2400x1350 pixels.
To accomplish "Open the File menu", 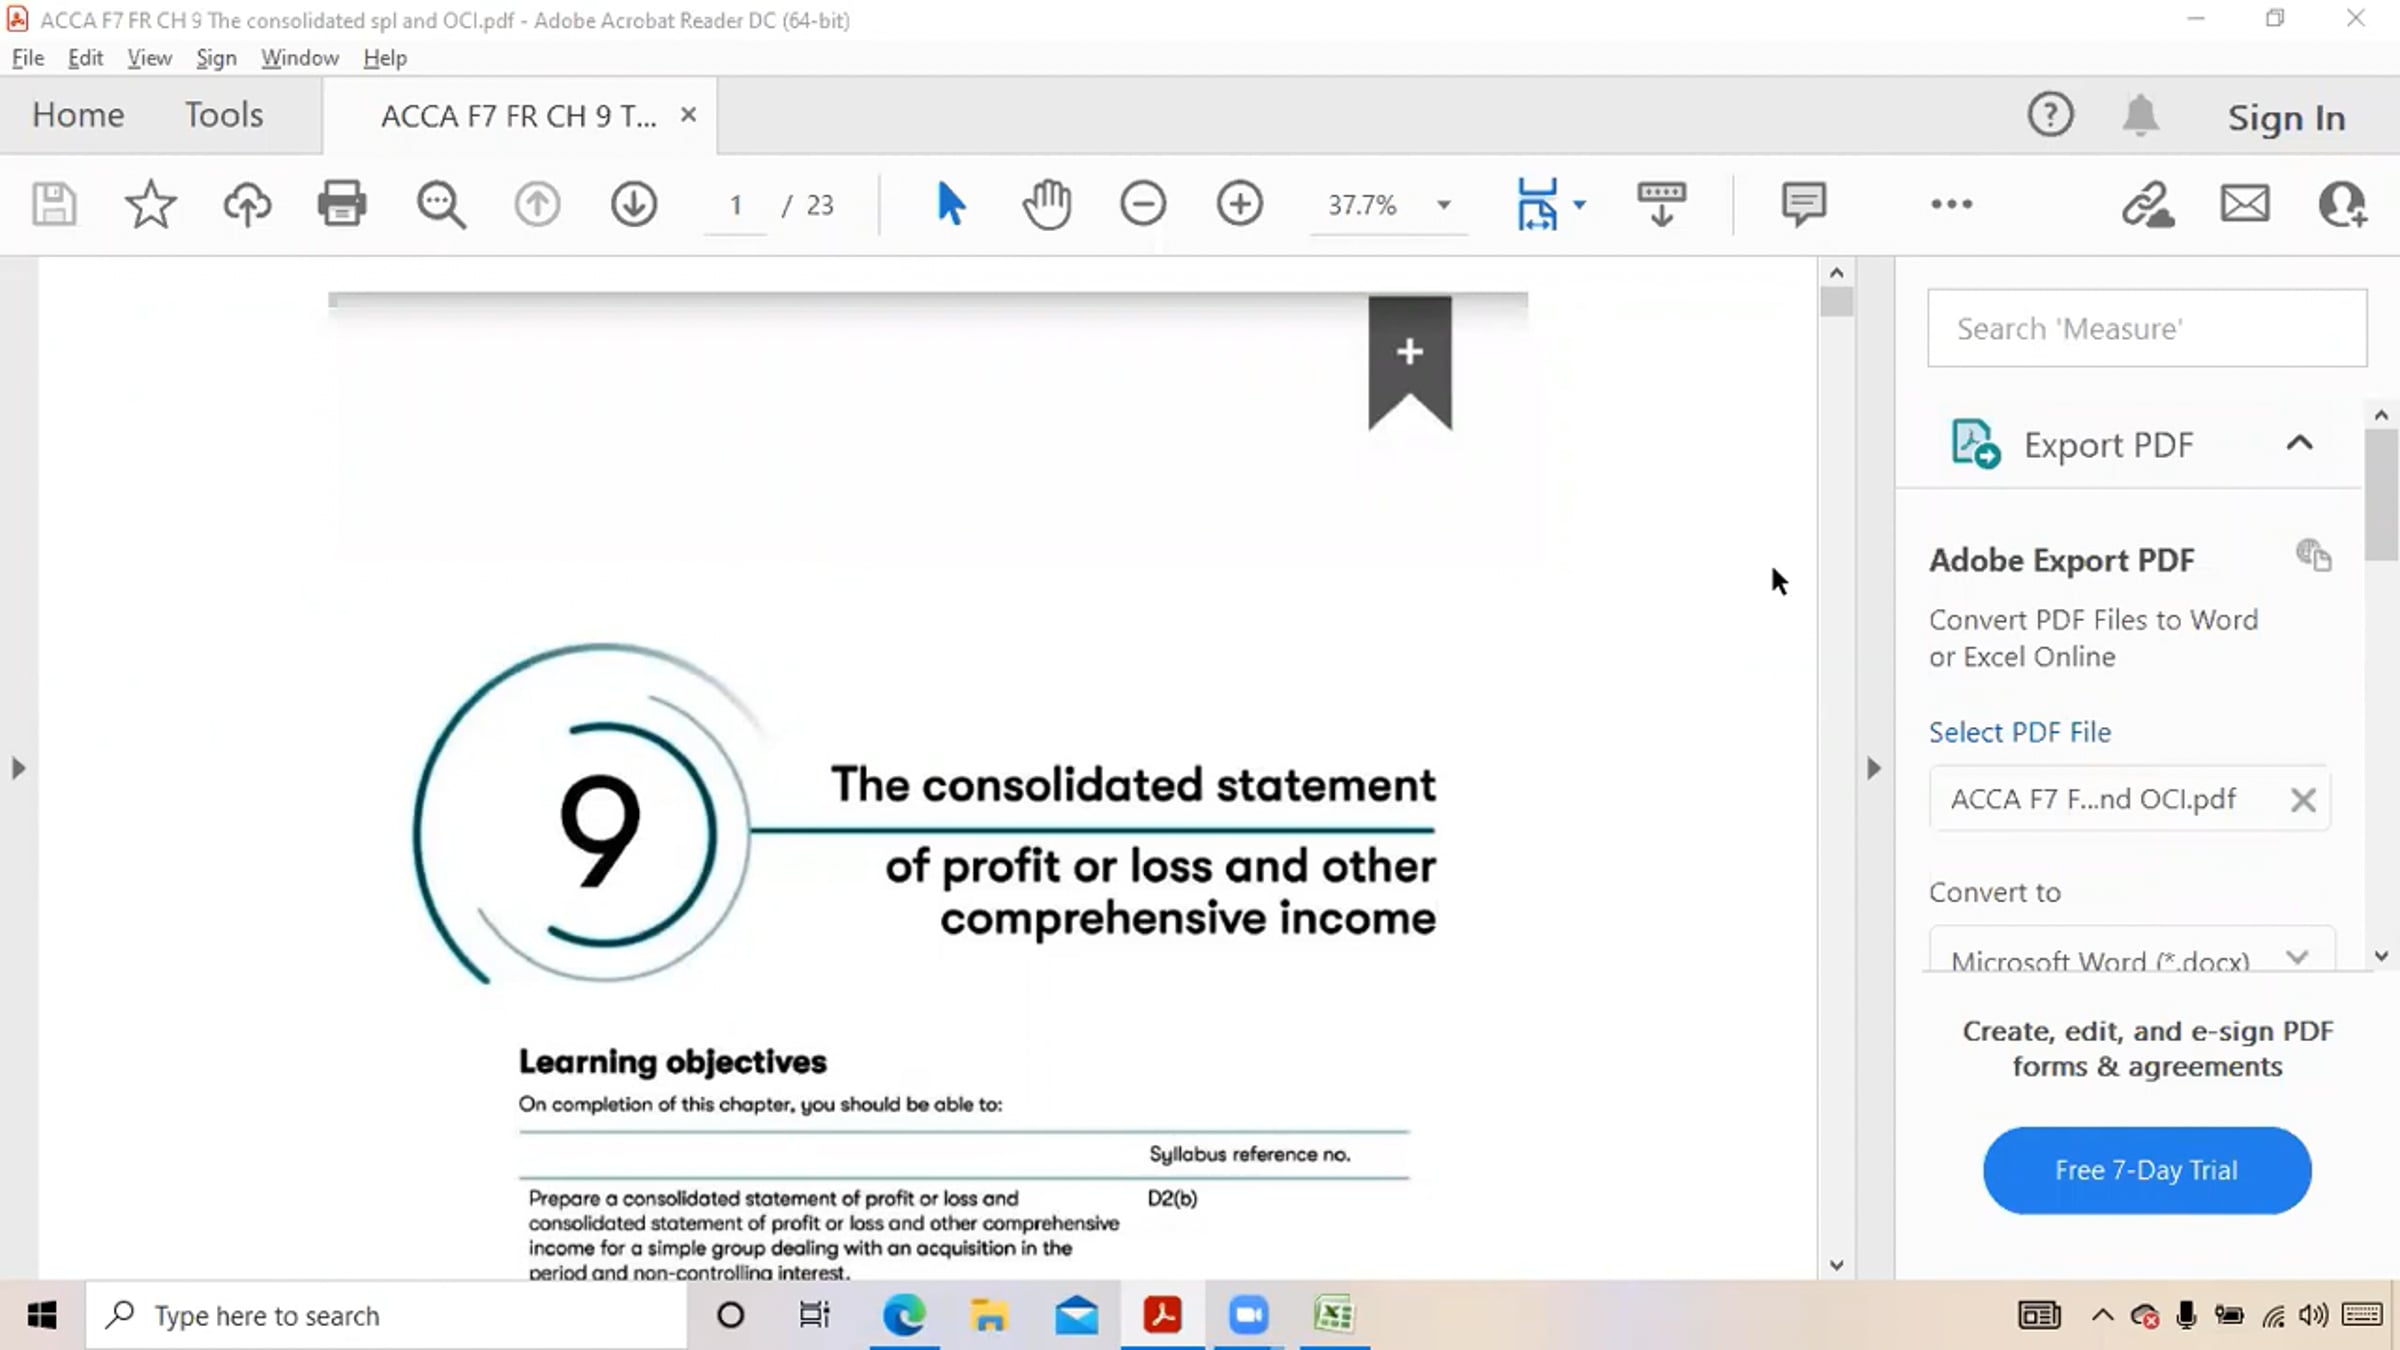I will (x=28, y=58).
